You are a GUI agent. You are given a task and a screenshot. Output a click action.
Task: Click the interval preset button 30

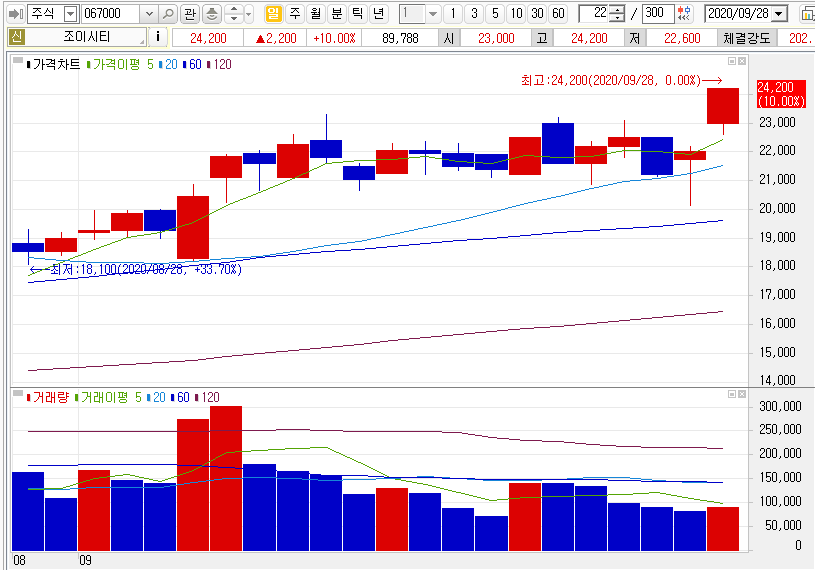(x=537, y=14)
